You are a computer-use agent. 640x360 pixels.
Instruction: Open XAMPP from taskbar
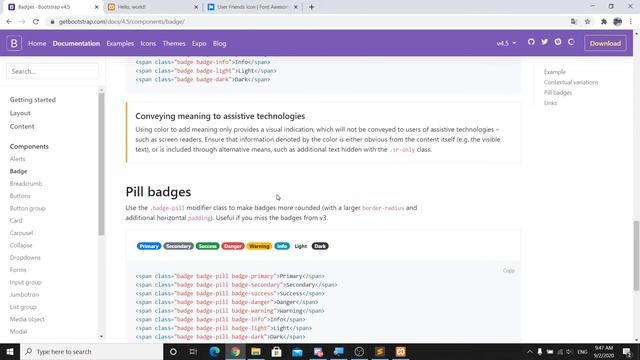point(401,351)
